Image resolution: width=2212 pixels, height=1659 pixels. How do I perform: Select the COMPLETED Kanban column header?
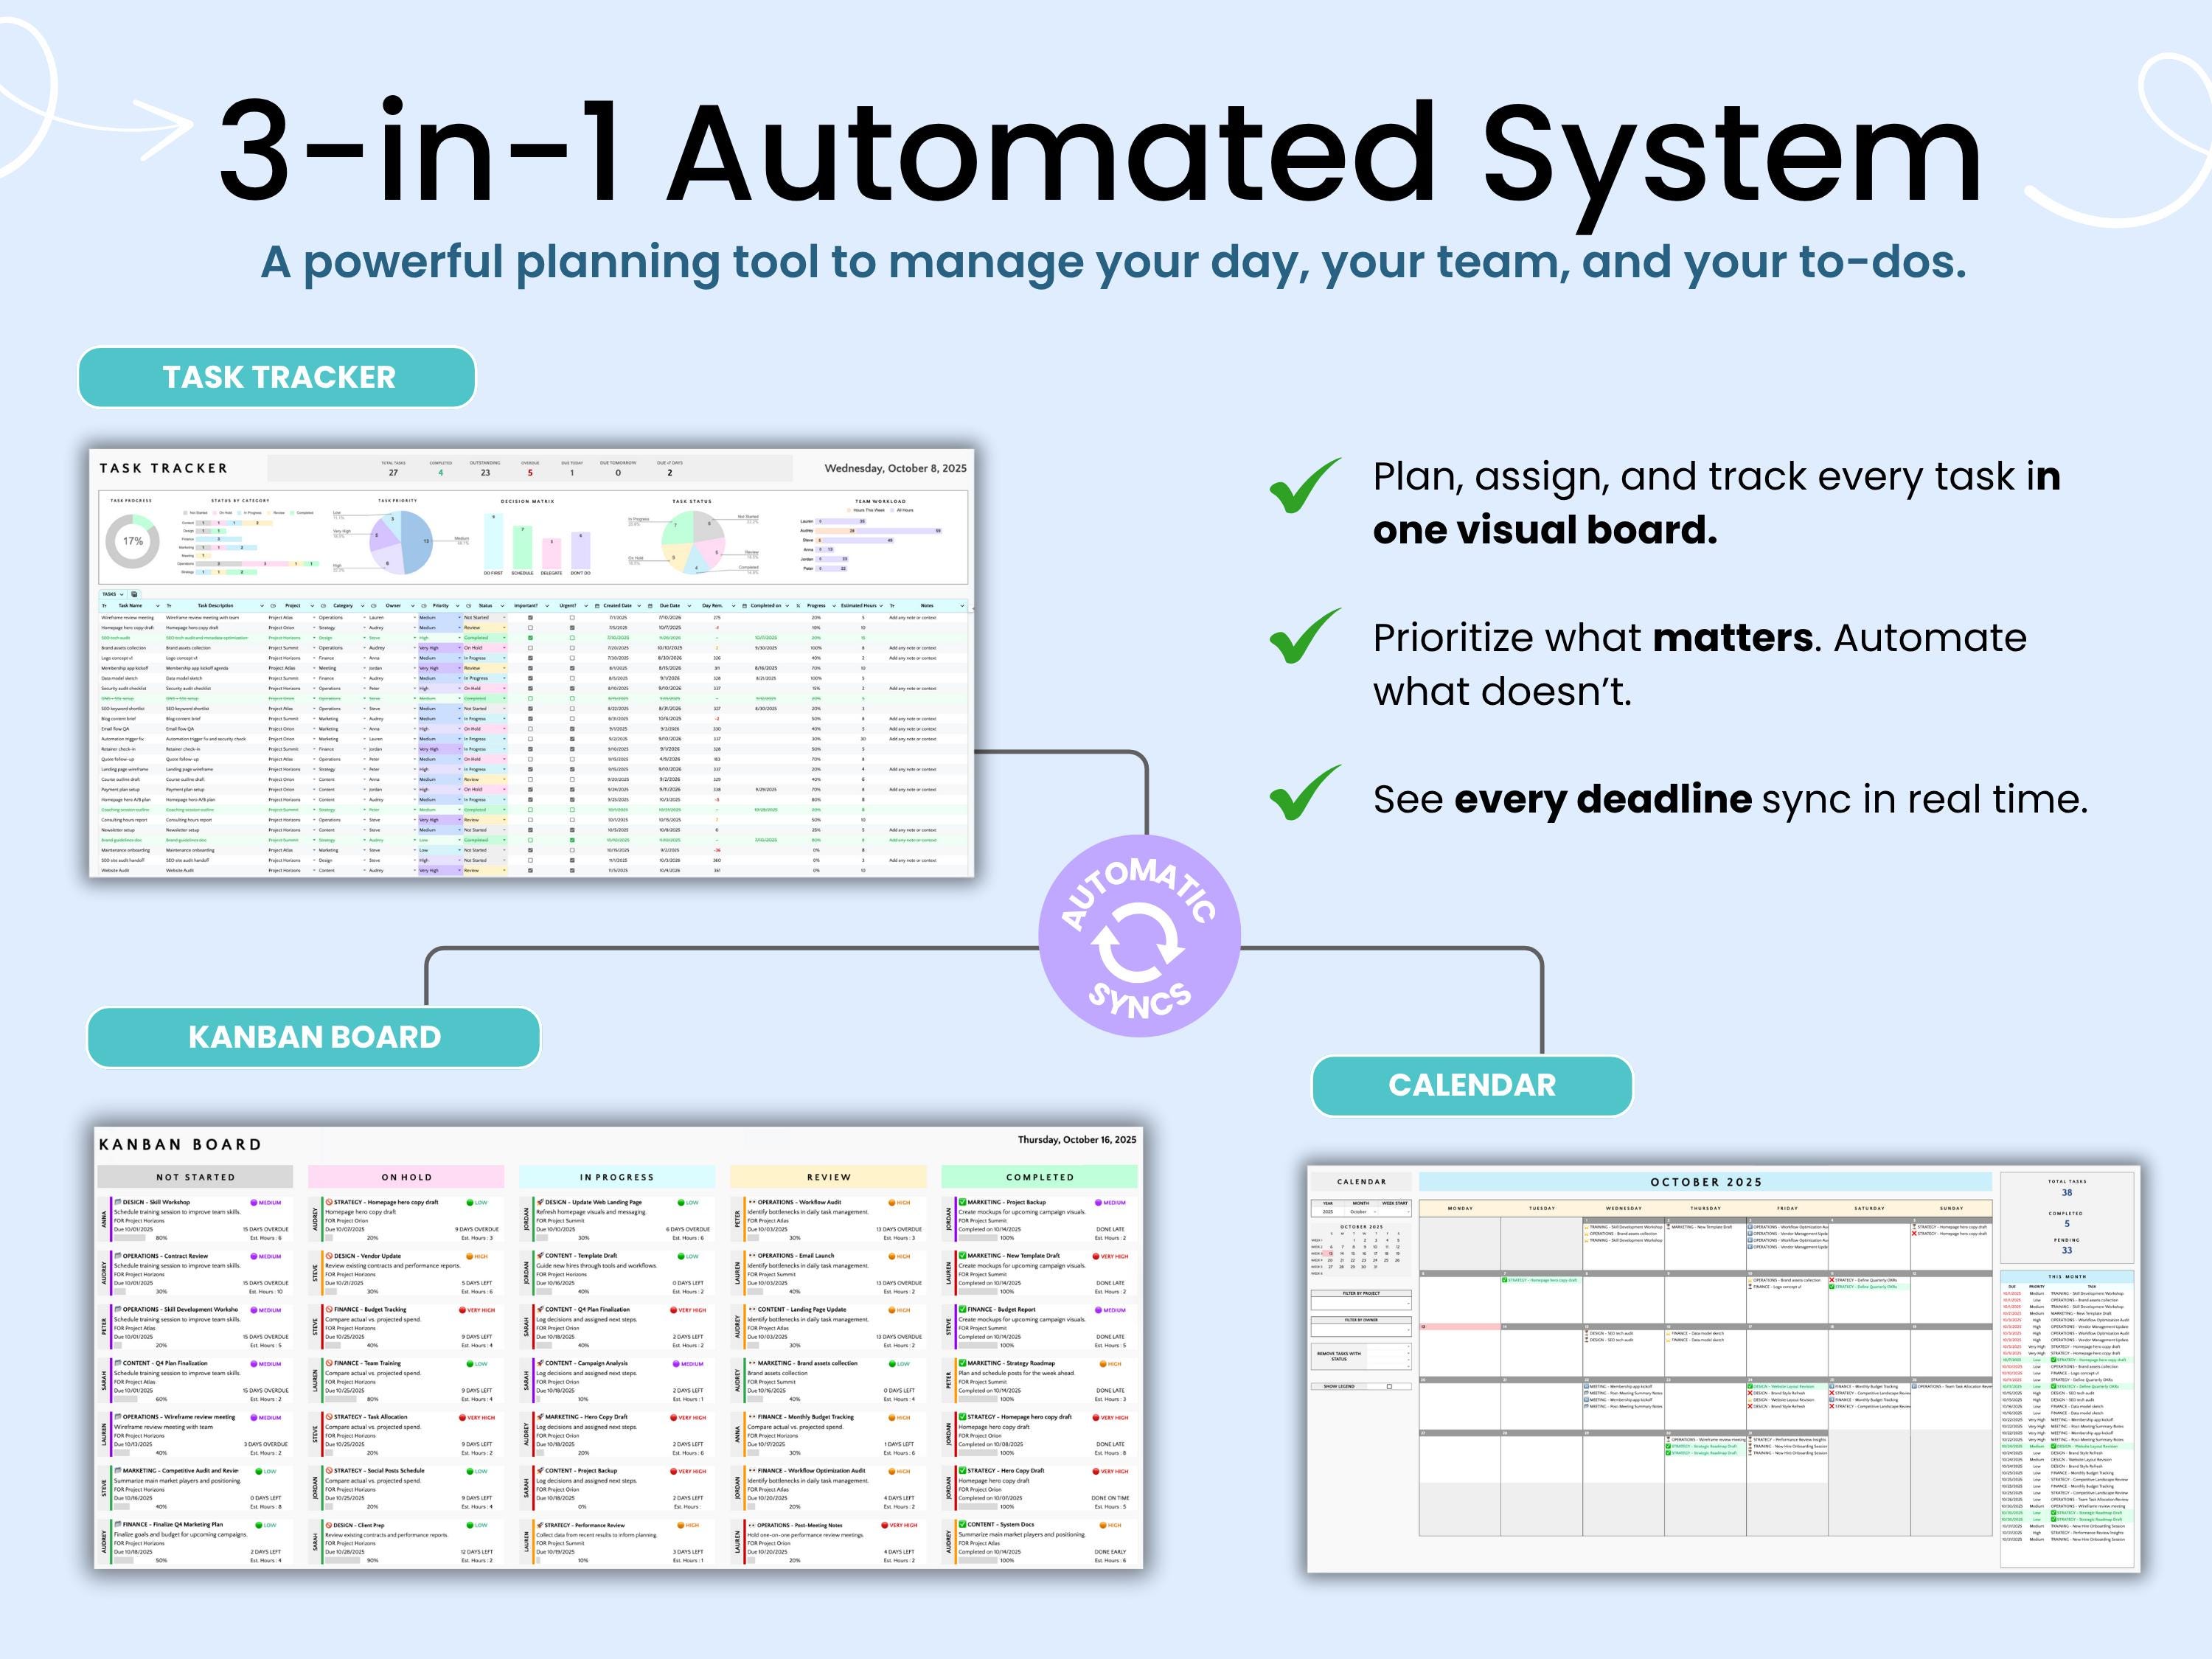(1040, 1177)
